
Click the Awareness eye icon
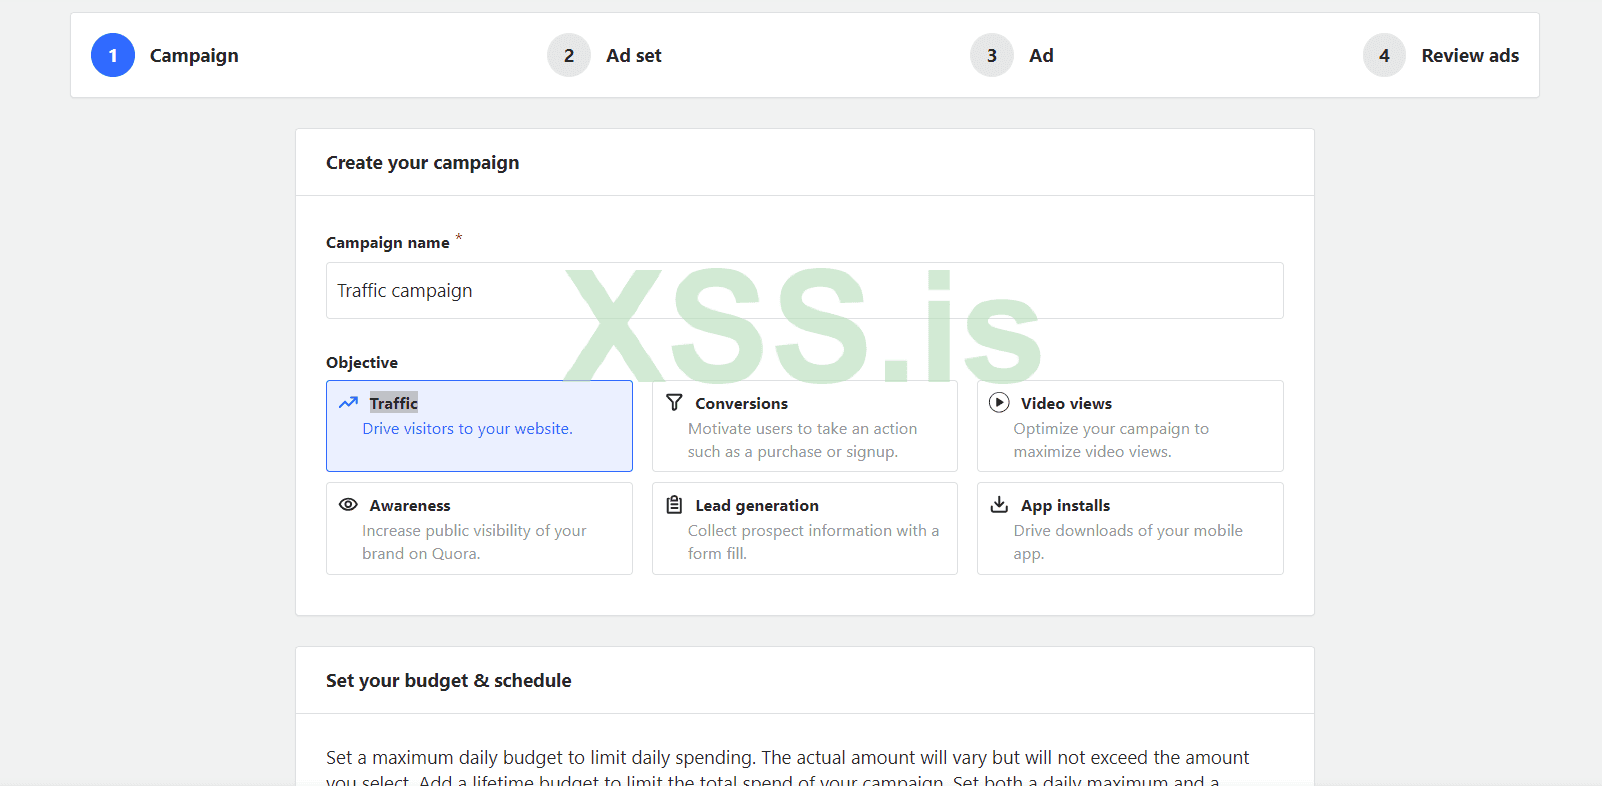[x=348, y=505]
